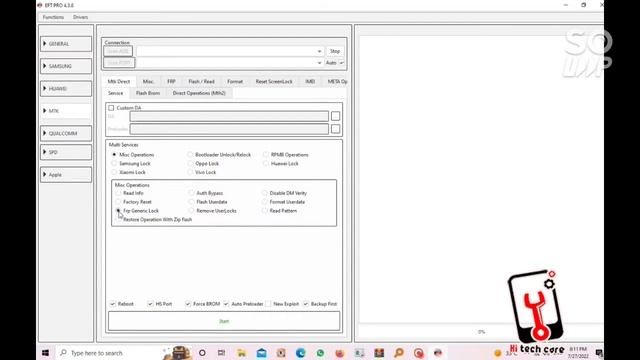This screenshot has width=640, height=360.
Task: Open the Windows Start menu
Action: [45, 353]
